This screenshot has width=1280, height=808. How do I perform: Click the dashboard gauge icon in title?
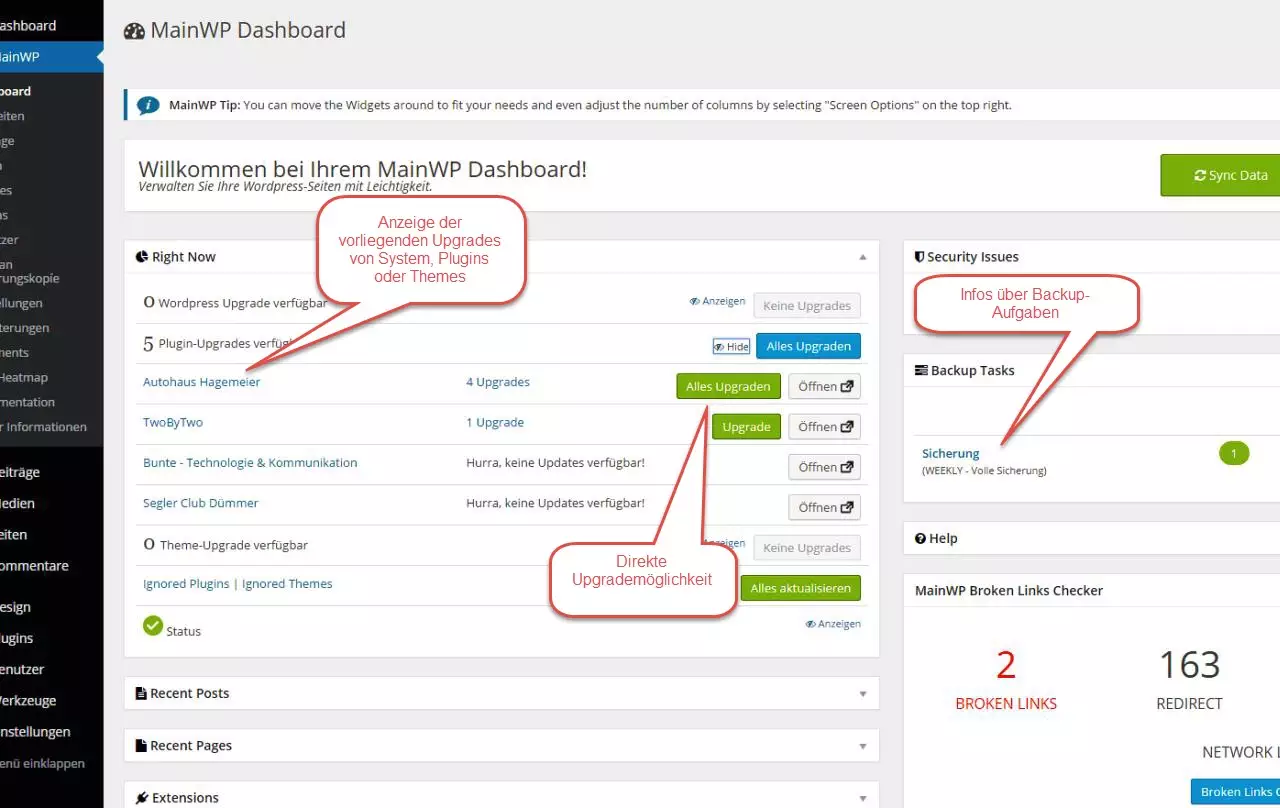pyautogui.click(x=134, y=31)
